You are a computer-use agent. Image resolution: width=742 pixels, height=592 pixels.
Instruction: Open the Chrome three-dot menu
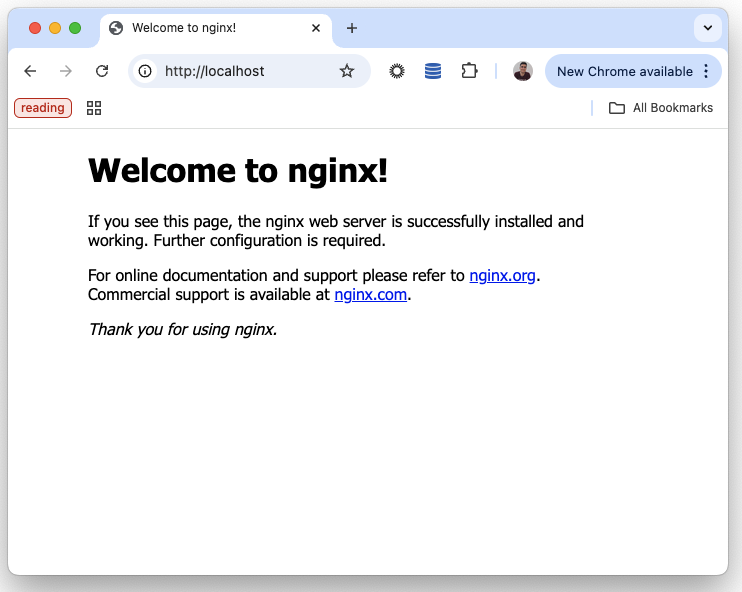706,71
